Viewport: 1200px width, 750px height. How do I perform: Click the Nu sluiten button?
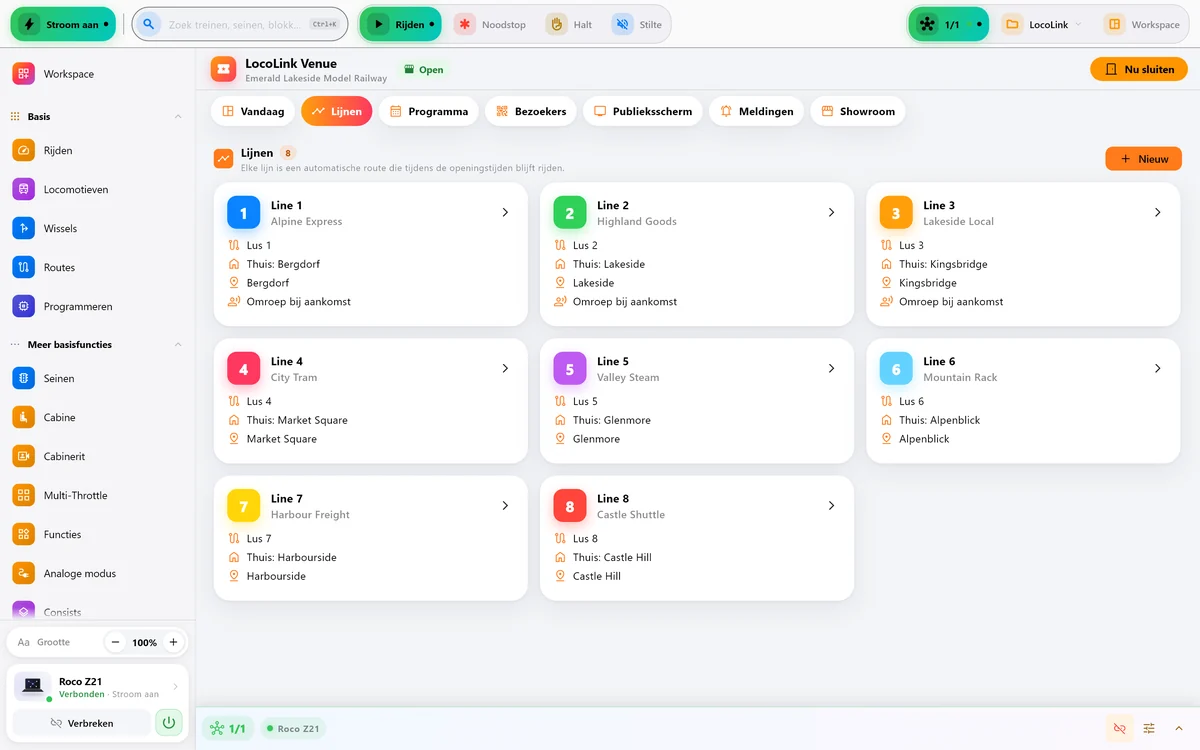click(1139, 69)
